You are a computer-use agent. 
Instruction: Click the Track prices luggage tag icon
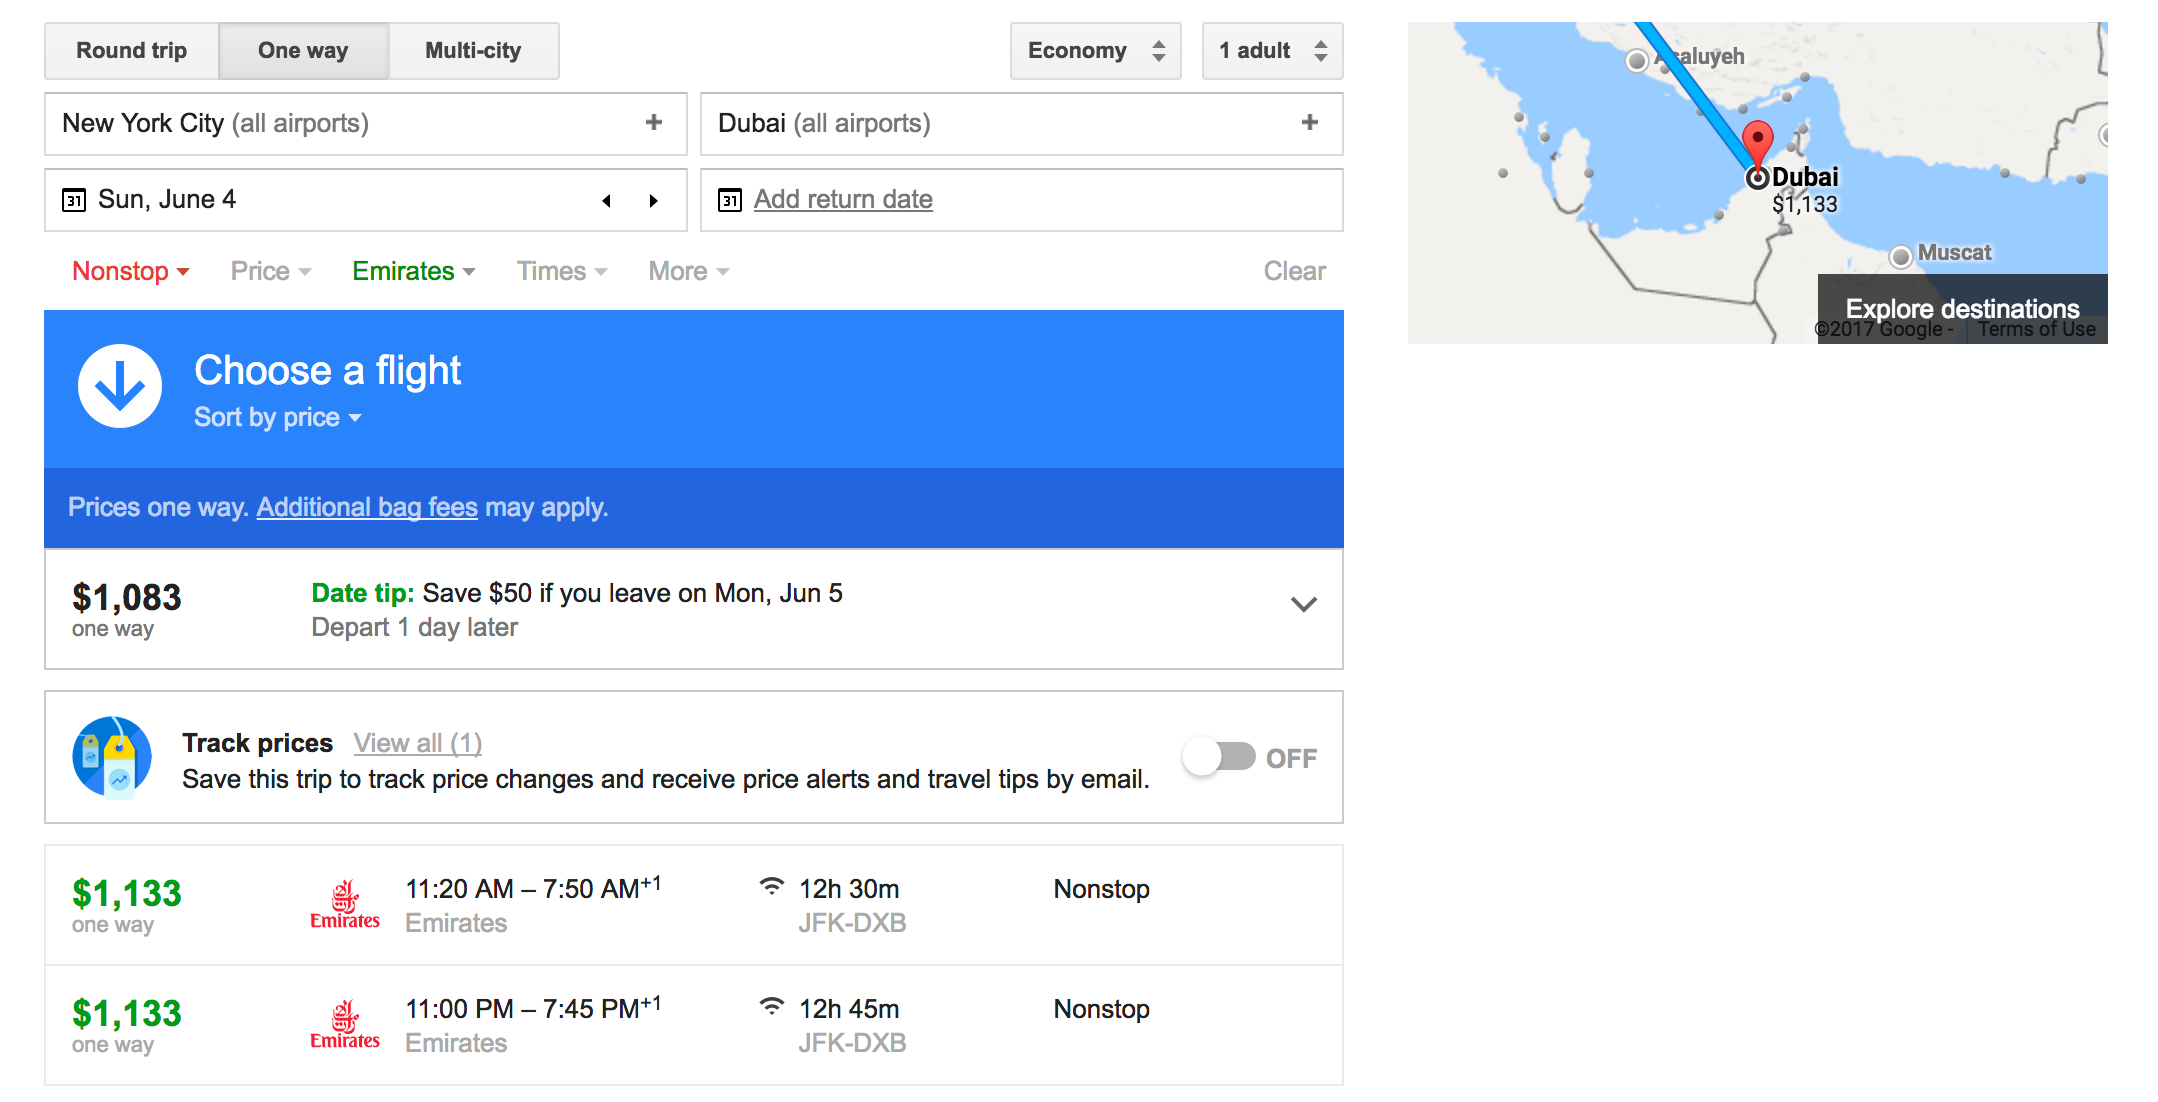pos(112,757)
